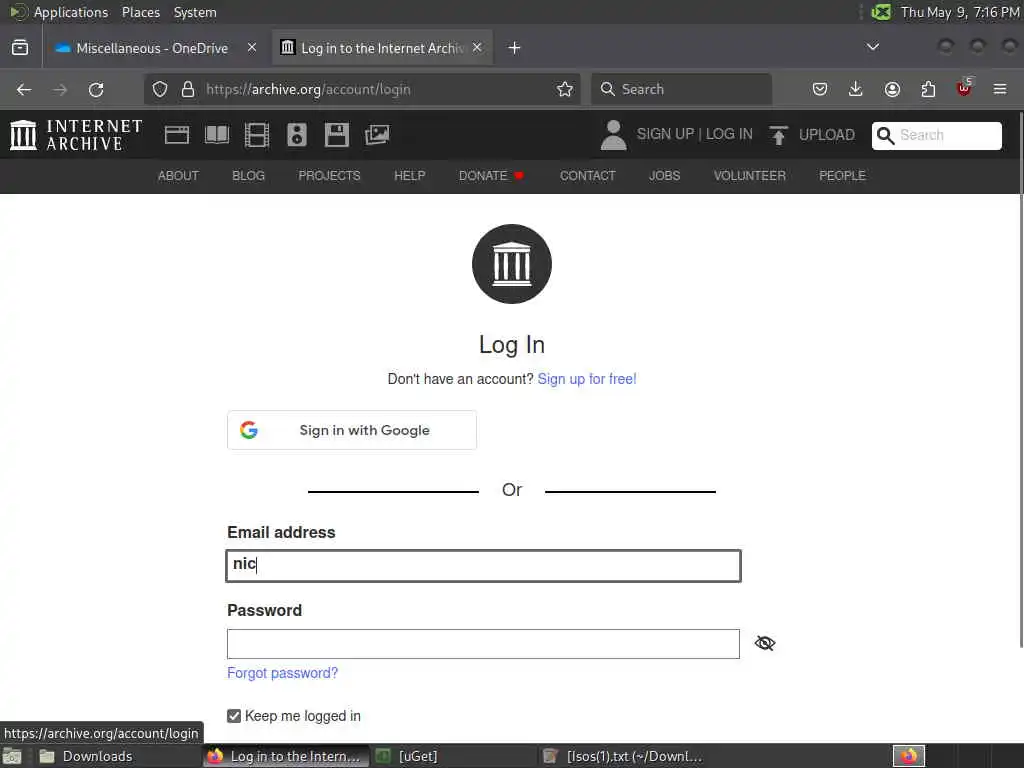
Task: Open the Texts book icon
Action: (x=217, y=135)
